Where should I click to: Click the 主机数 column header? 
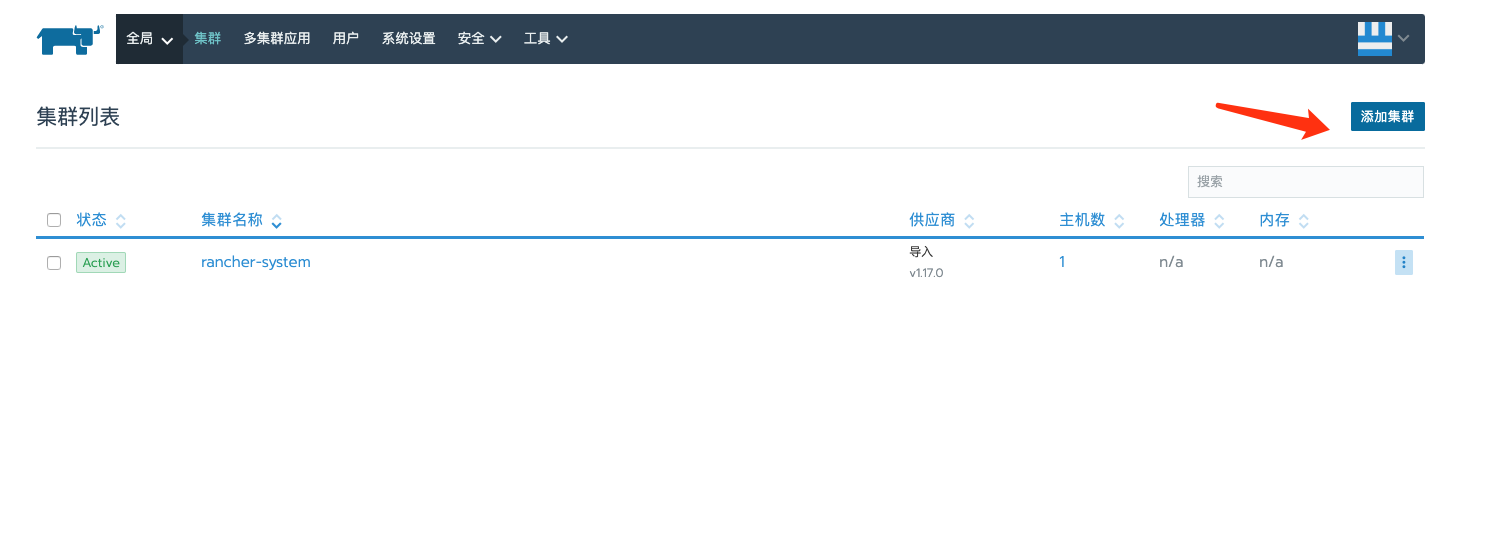[x=1082, y=220]
